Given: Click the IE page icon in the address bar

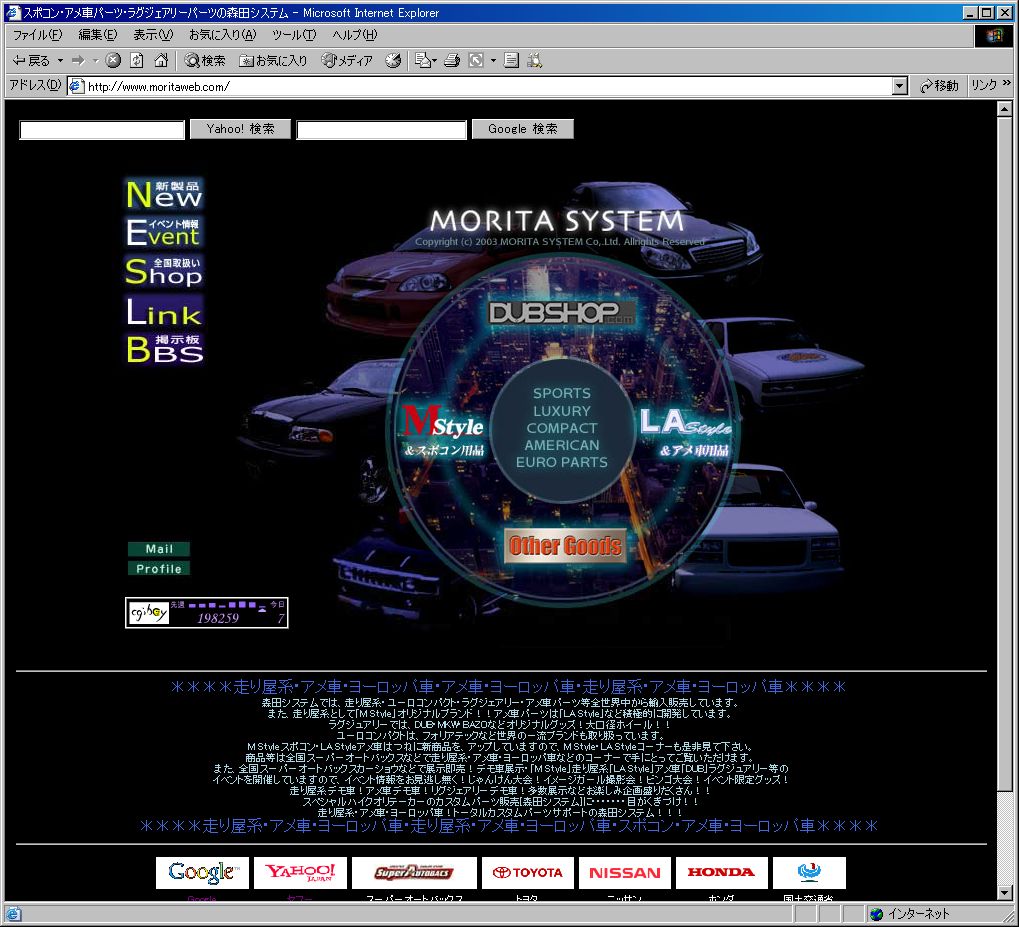Looking at the screenshot, I should tap(77, 86).
